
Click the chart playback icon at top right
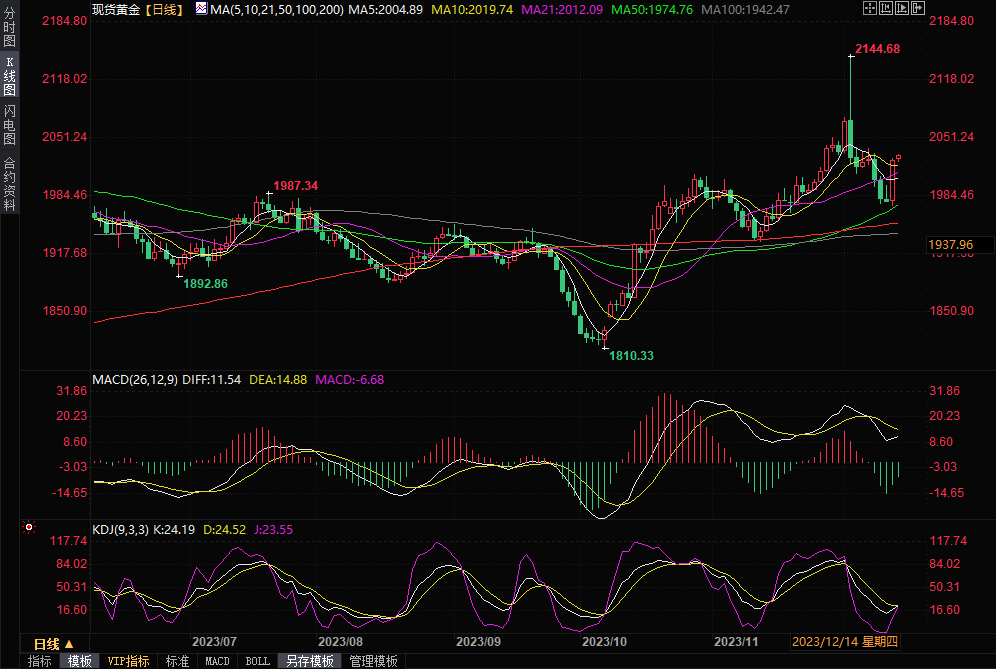[903, 9]
